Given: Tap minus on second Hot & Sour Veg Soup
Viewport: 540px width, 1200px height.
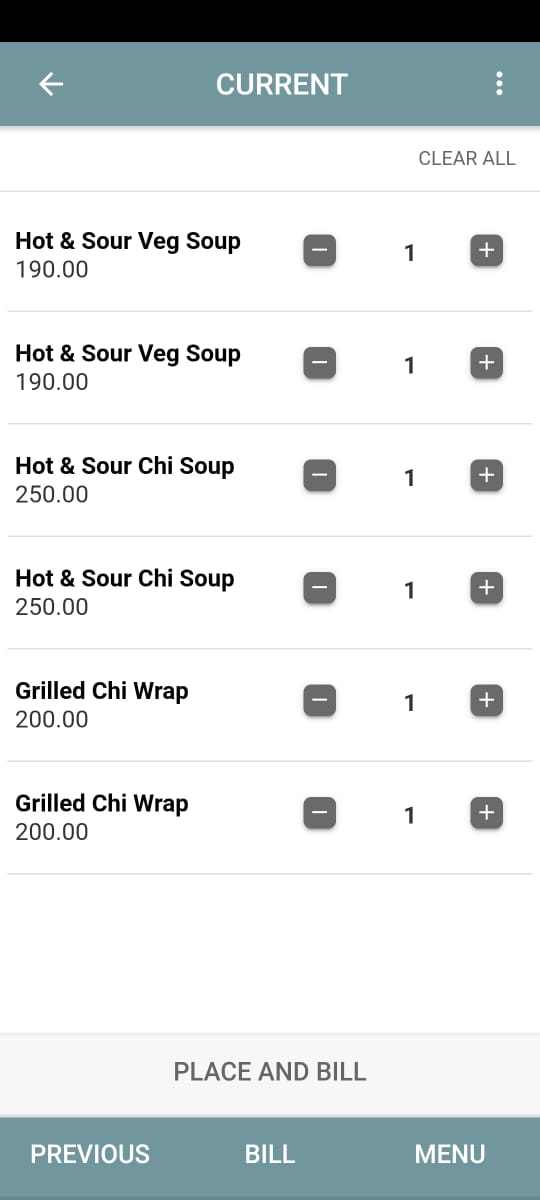Looking at the screenshot, I should [320, 363].
